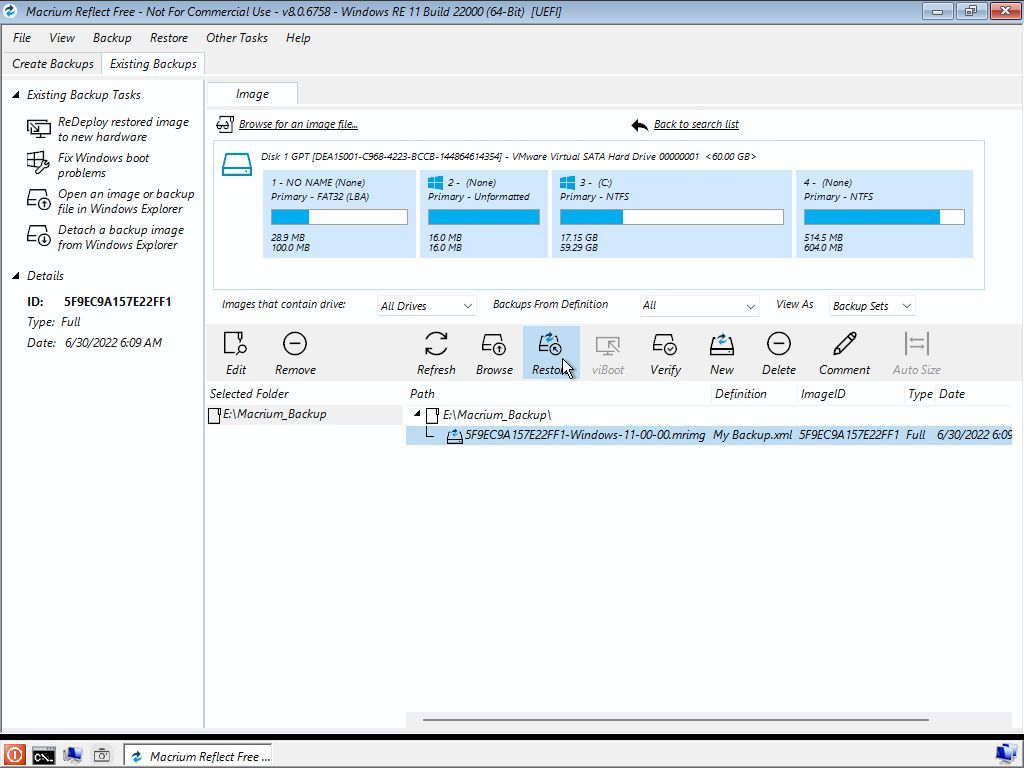
Task: Click the New backup icon
Action: click(722, 344)
